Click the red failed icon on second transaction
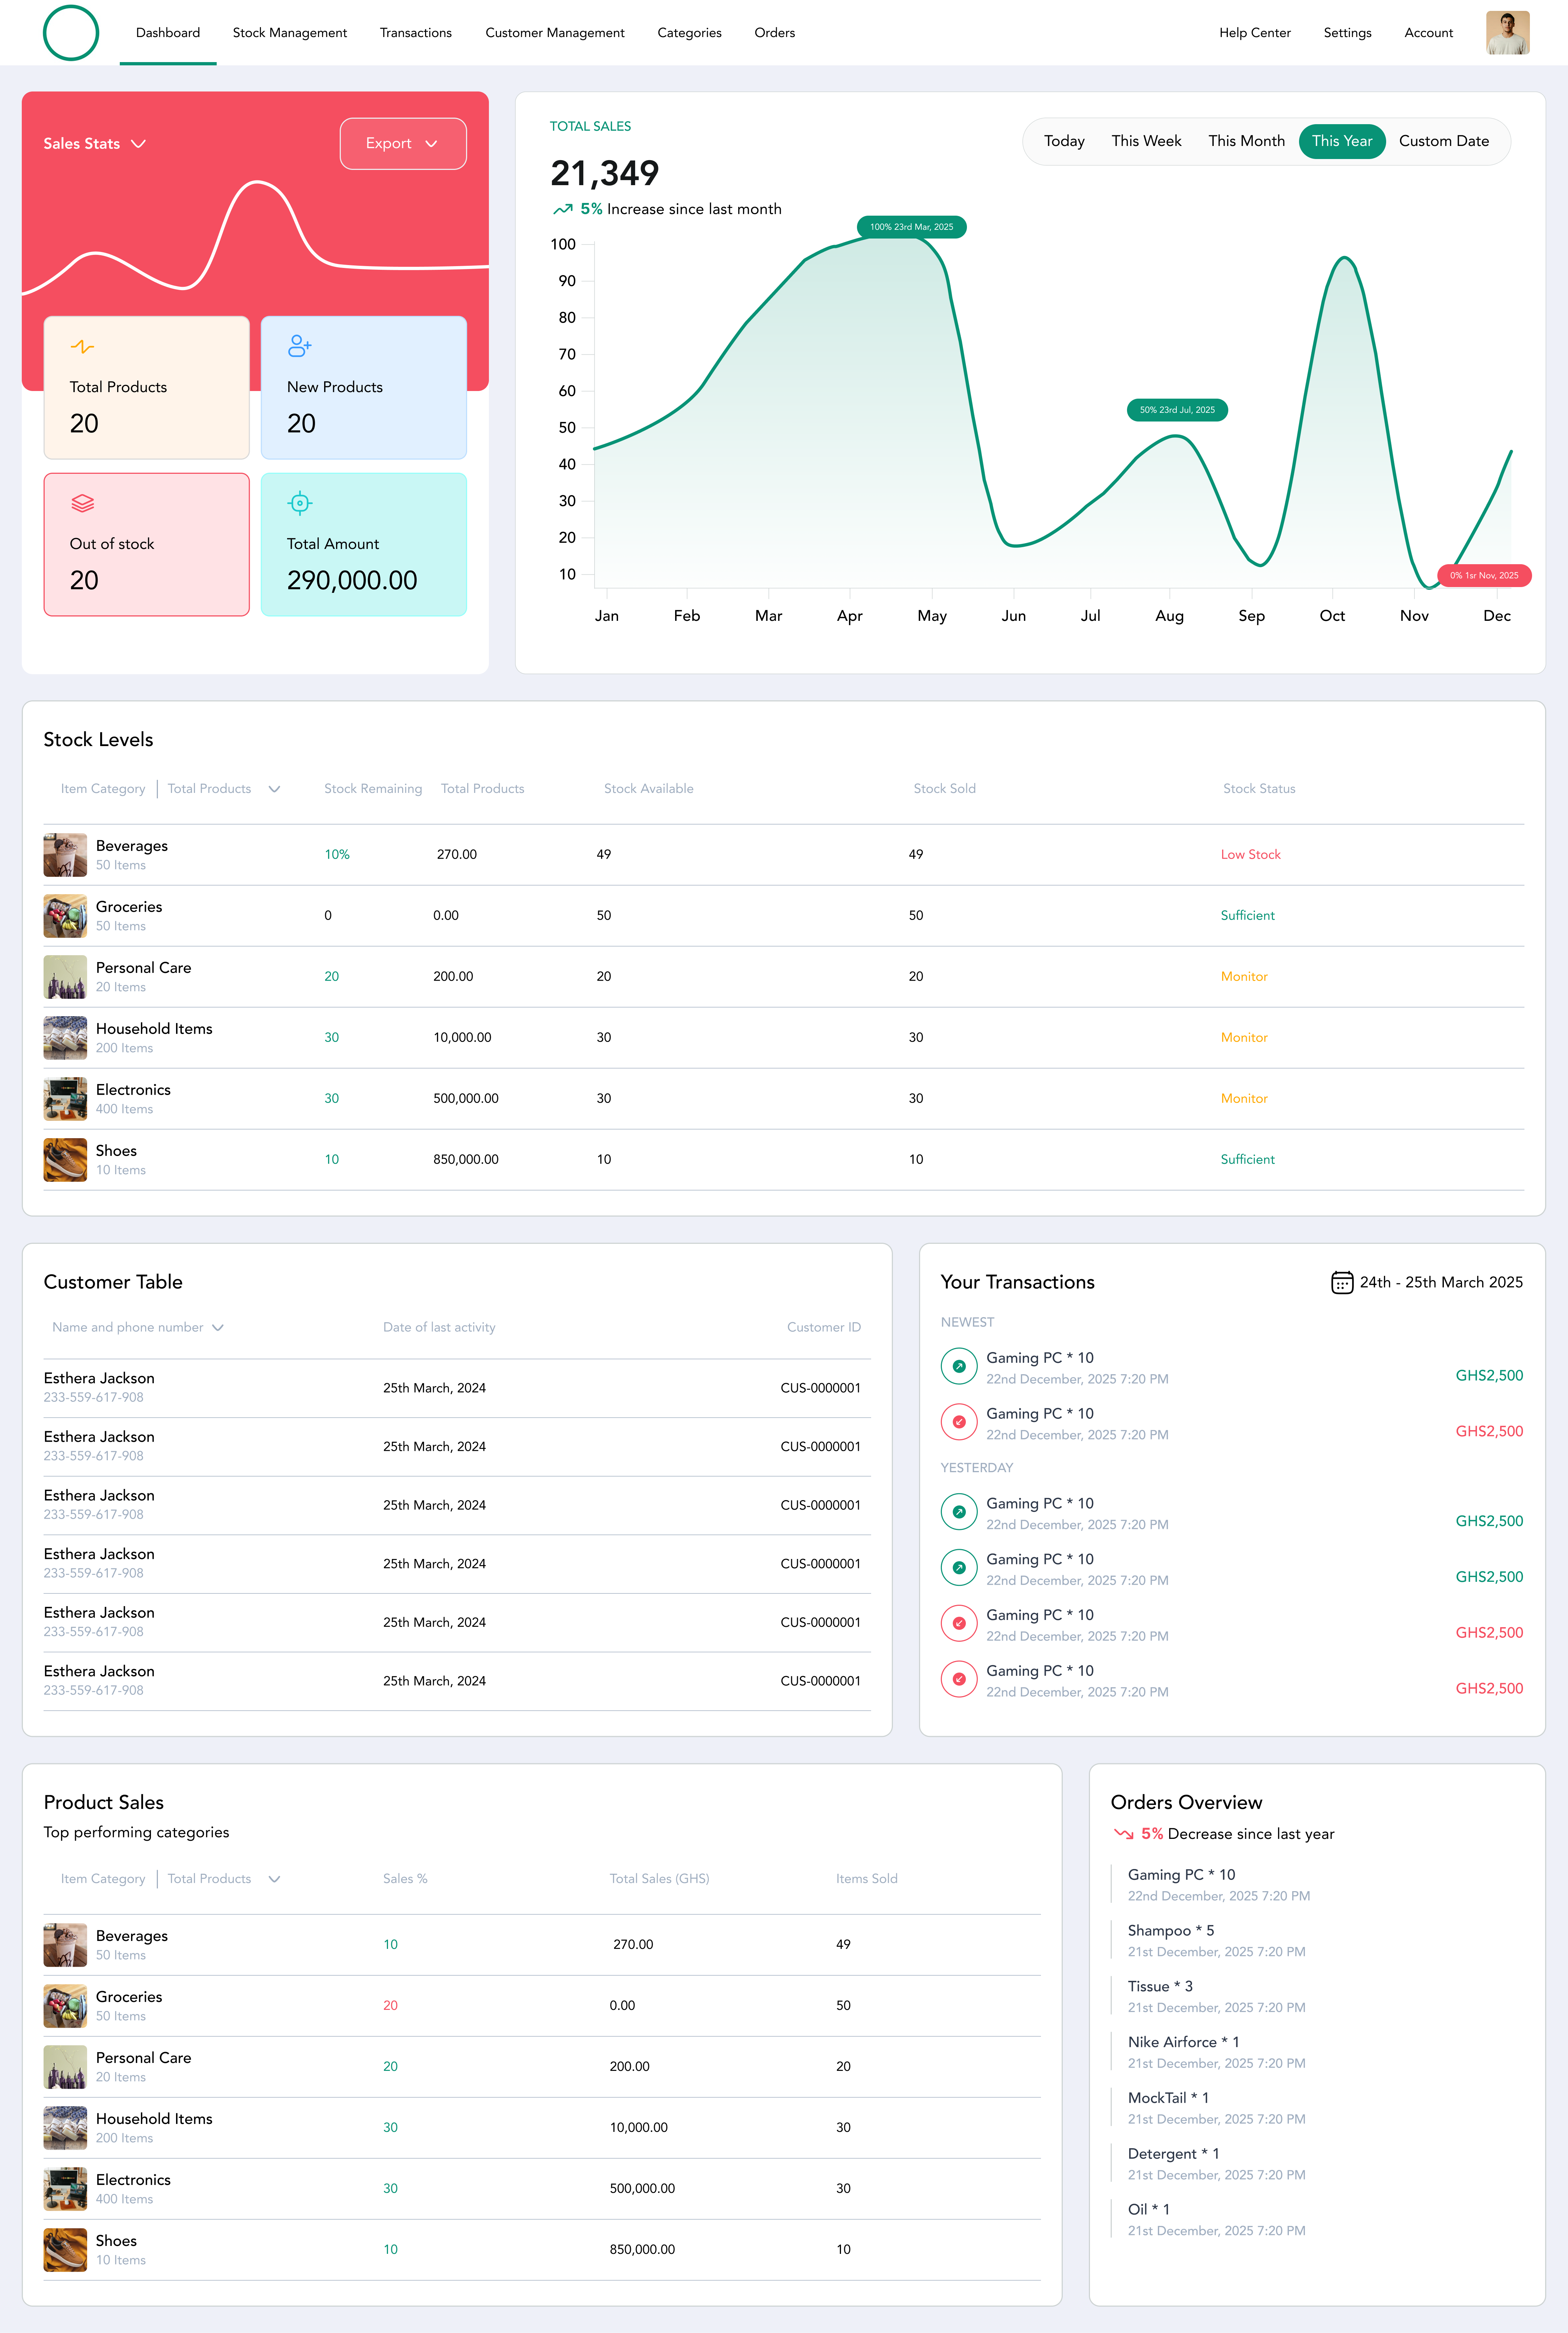The width and height of the screenshot is (1568, 2333). click(x=959, y=1421)
